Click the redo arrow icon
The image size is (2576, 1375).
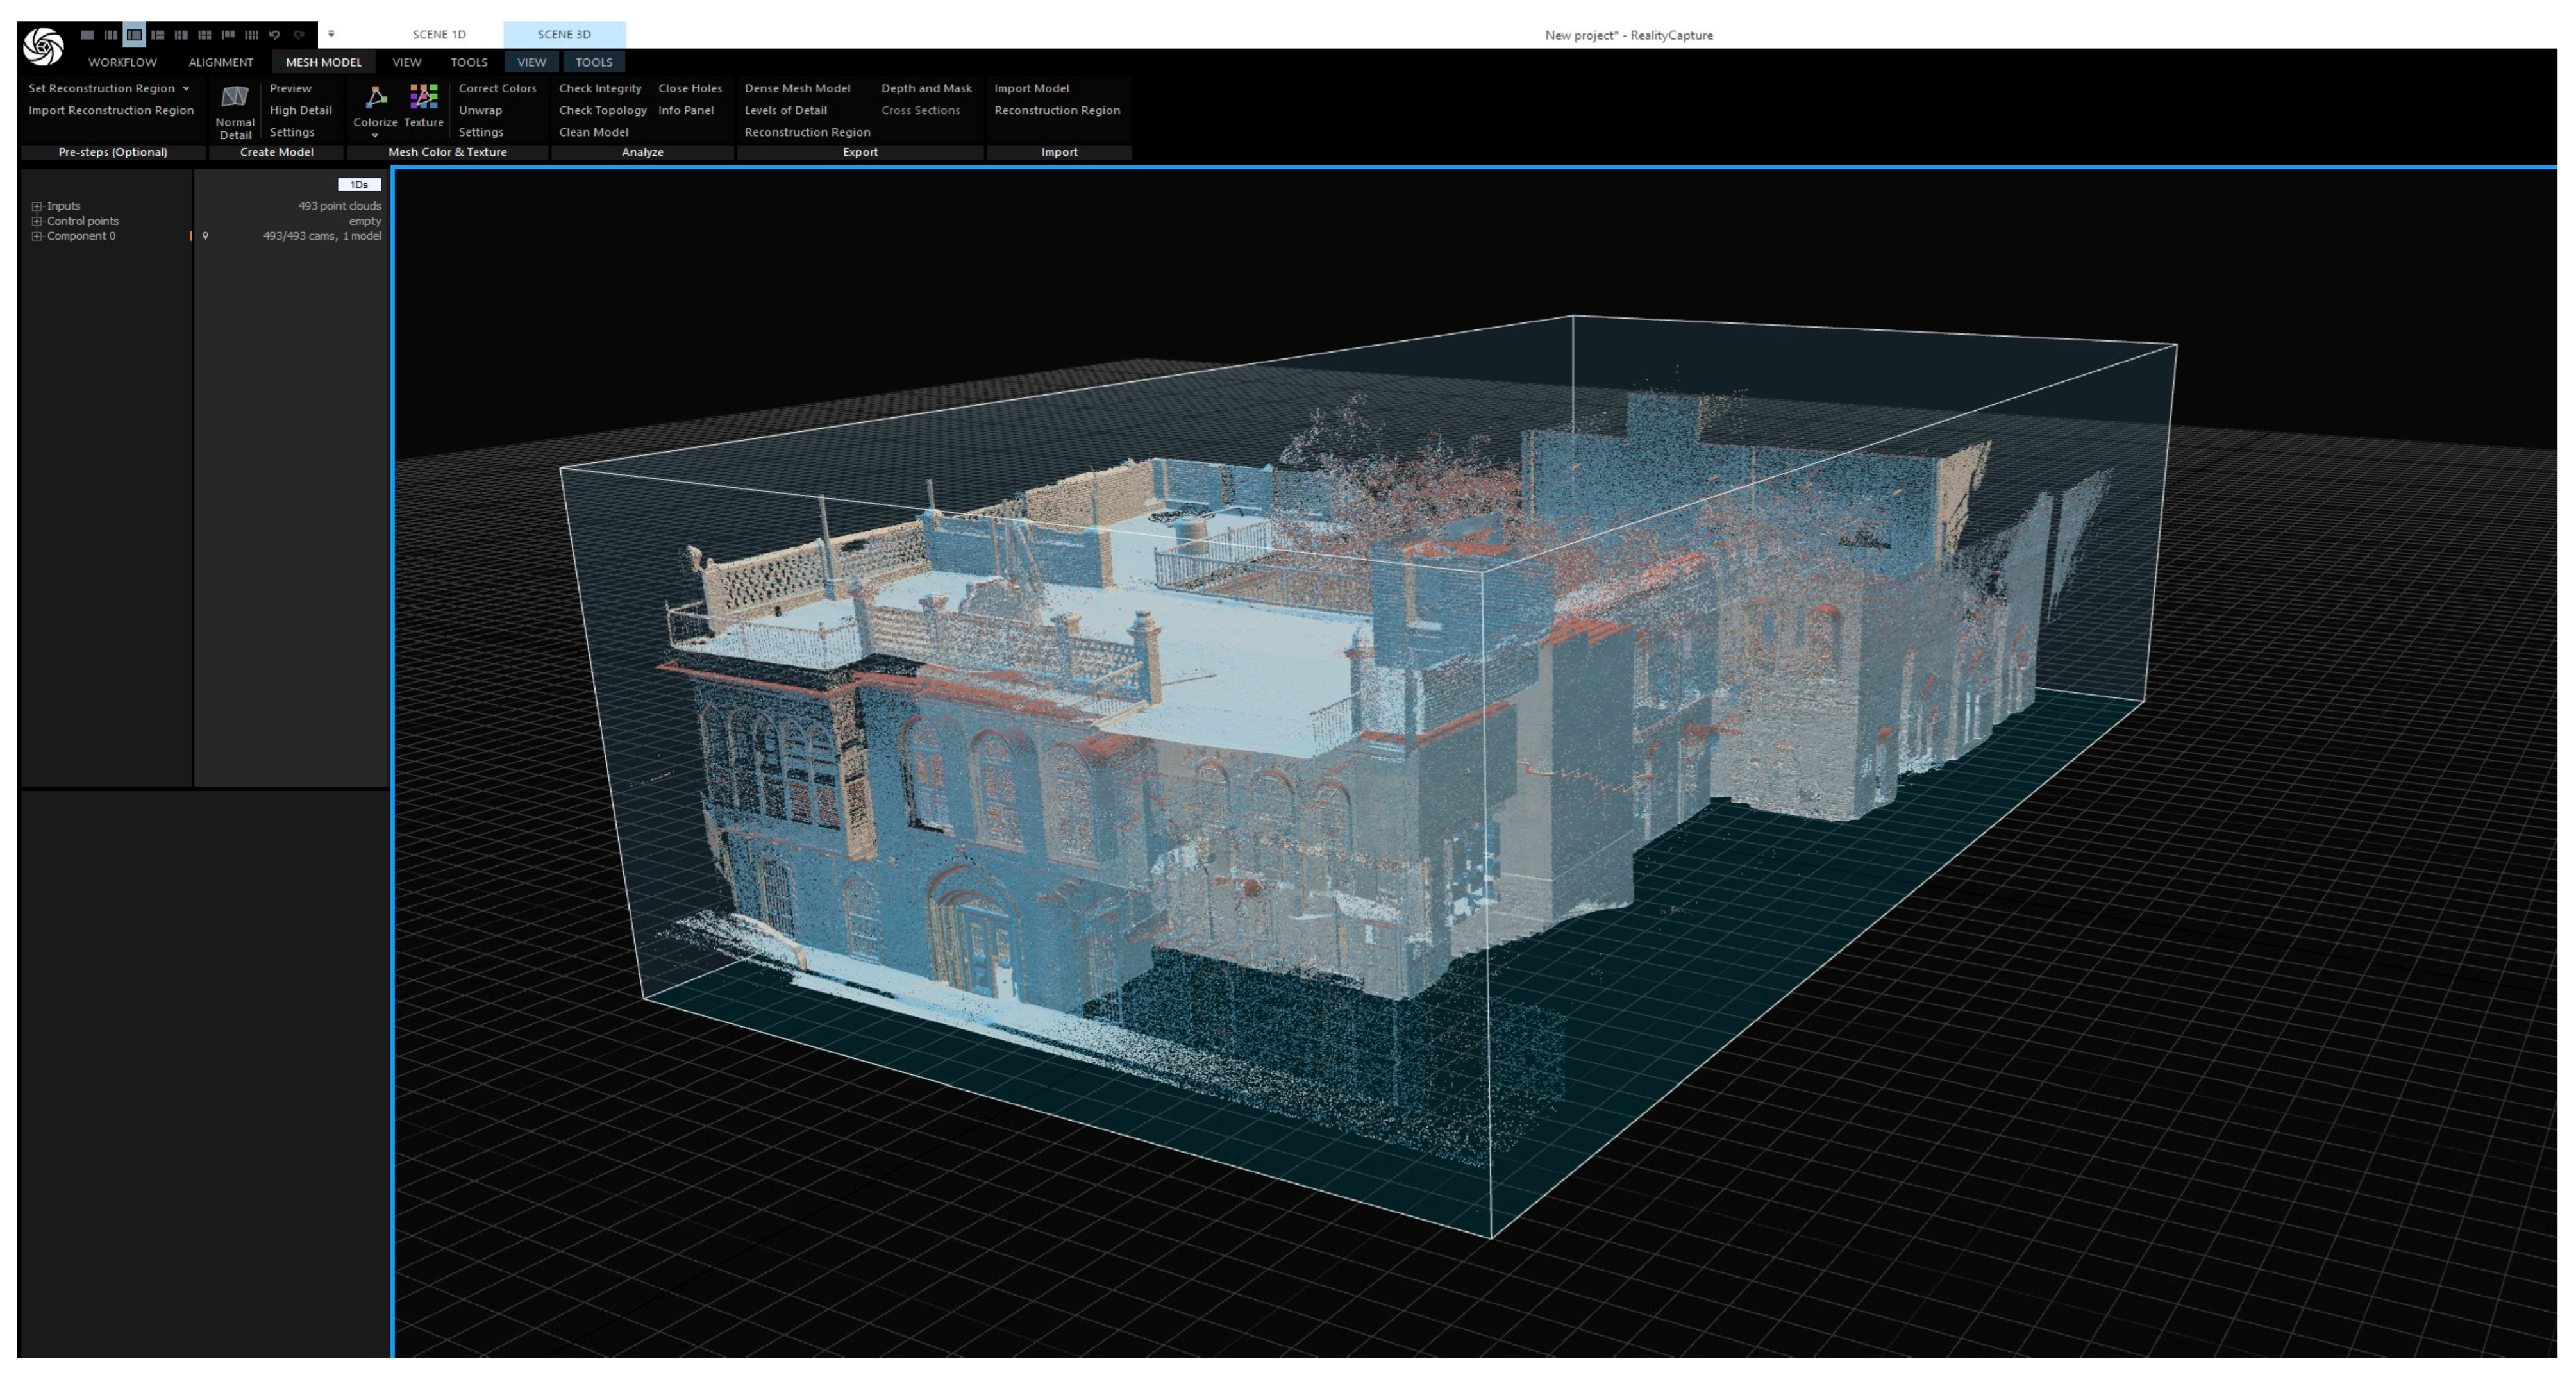pos(298,35)
